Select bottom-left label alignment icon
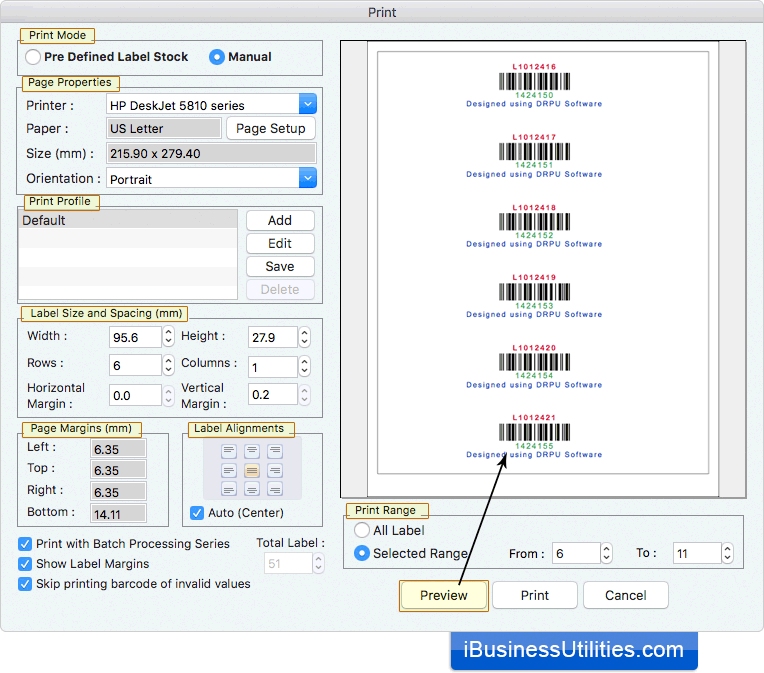764x673 pixels. pyautogui.click(x=229, y=489)
